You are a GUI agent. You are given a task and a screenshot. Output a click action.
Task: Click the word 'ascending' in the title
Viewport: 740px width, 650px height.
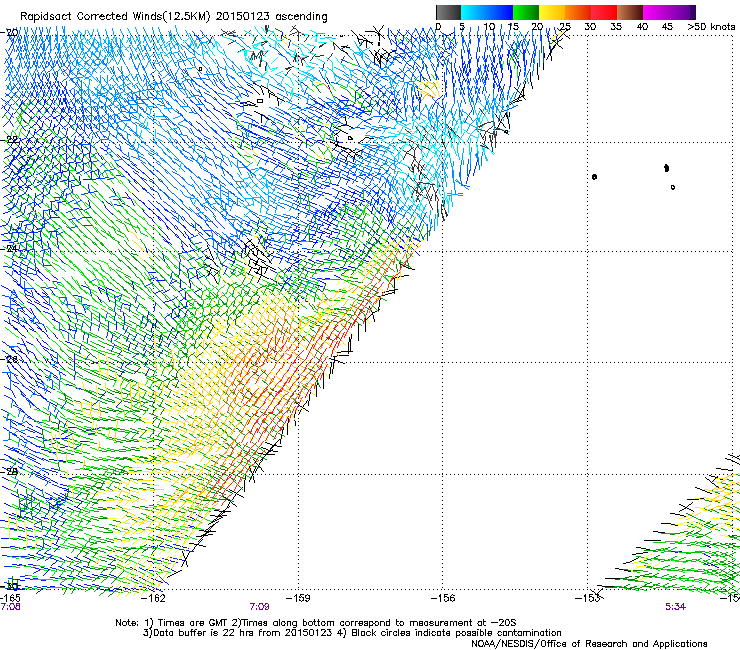pos(301,17)
